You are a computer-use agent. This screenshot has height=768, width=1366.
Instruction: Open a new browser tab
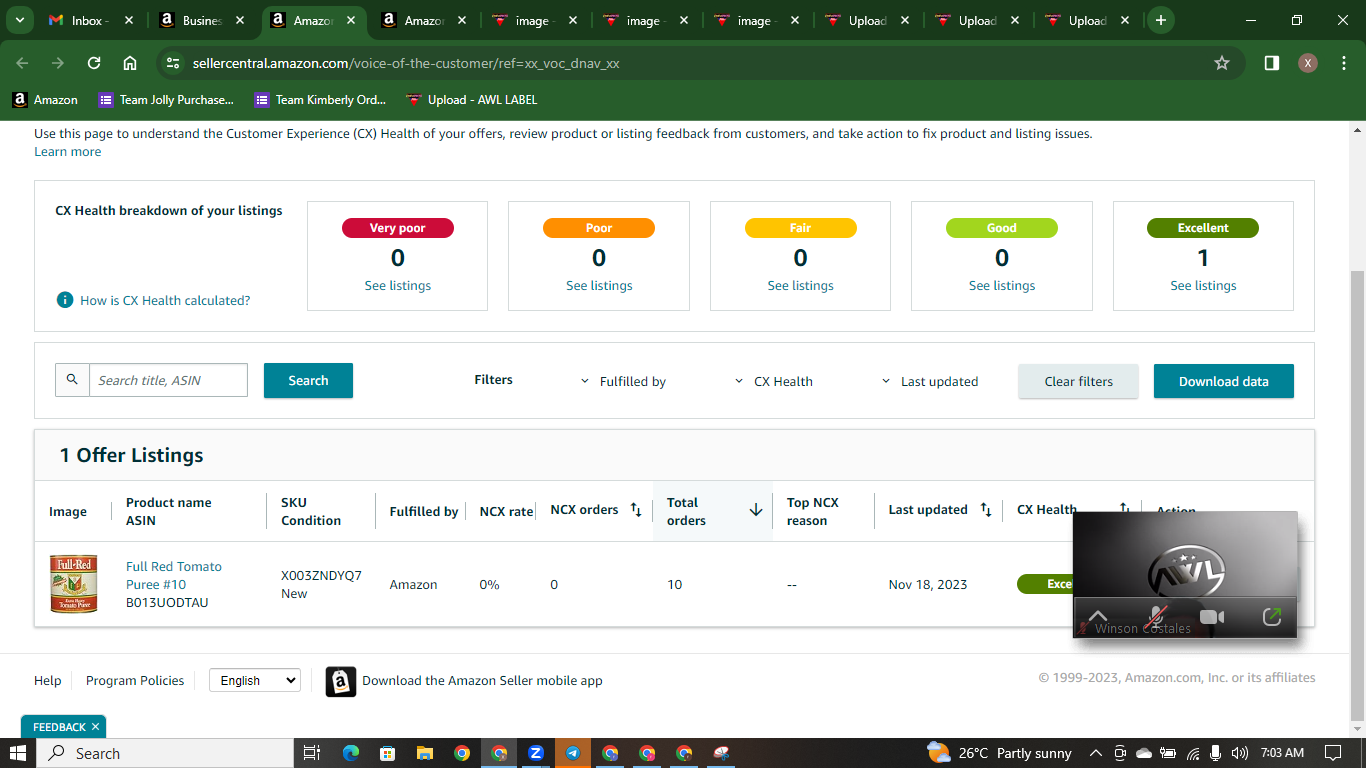[x=1160, y=20]
